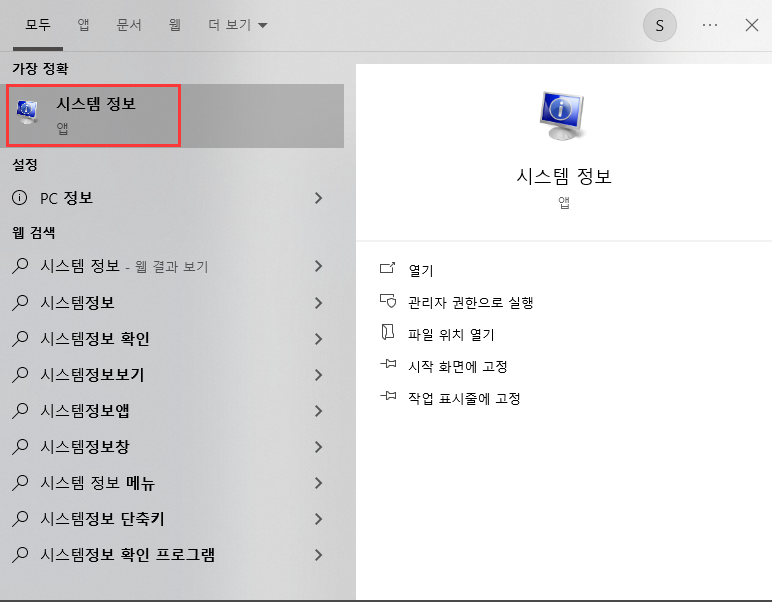Expand chevron next to 시스템정보보기
The width and height of the screenshot is (772, 602).
319,375
